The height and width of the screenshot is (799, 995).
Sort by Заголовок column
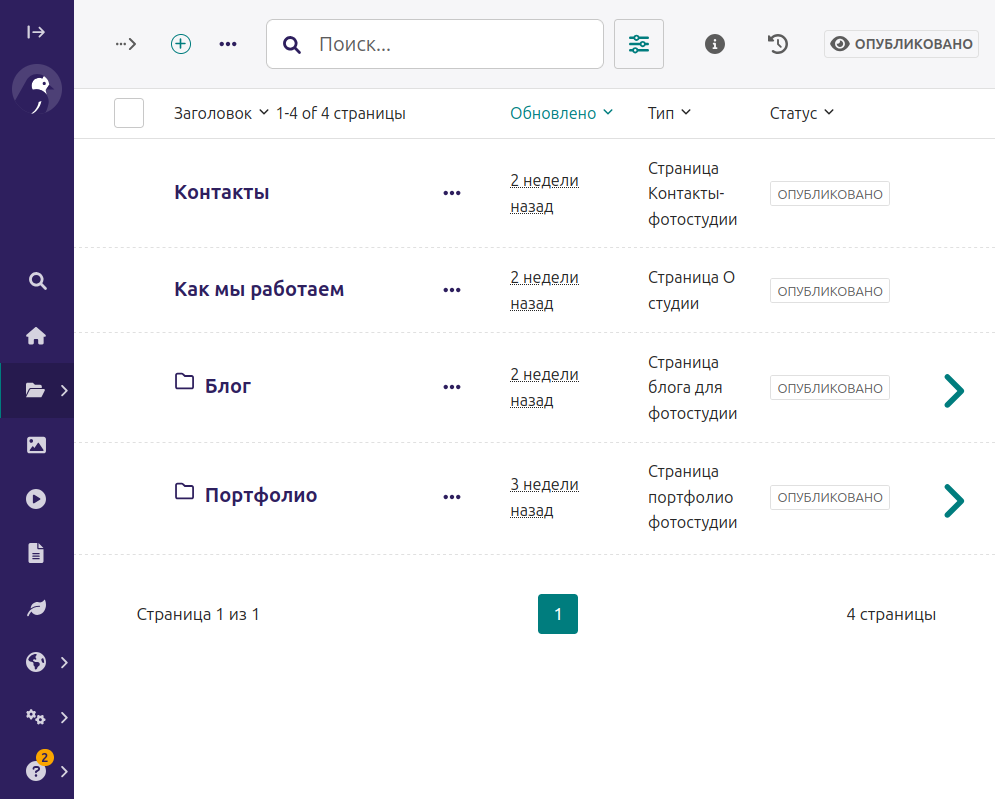click(x=221, y=114)
